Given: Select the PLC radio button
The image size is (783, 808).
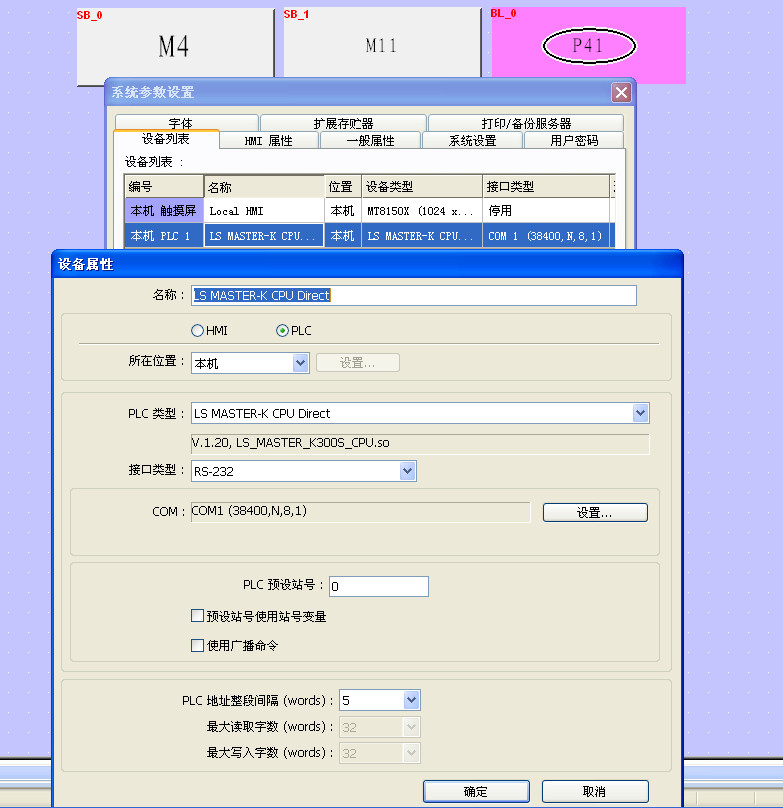Looking at the screenshot, I should click(282, 331).
